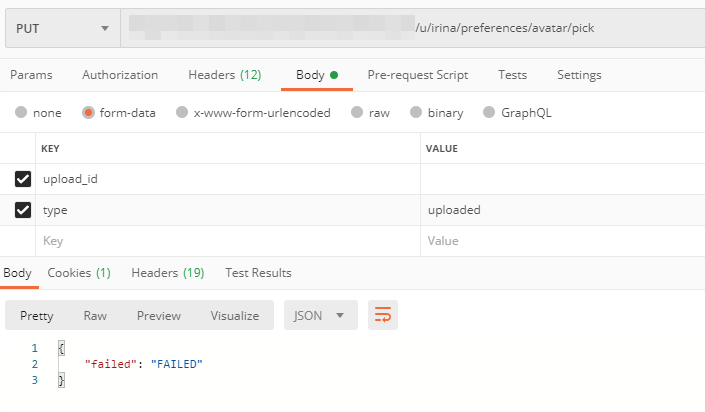Switch to the Params tab
Viewport: 705px width, 412px height.
coord(31,75)
